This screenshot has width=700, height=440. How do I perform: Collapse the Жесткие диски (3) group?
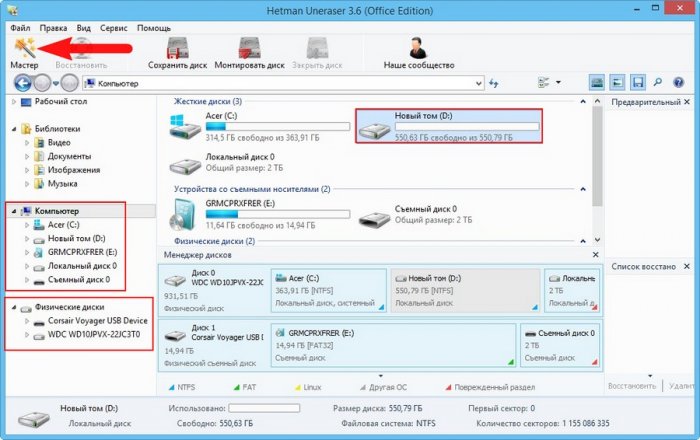(583, 102)
